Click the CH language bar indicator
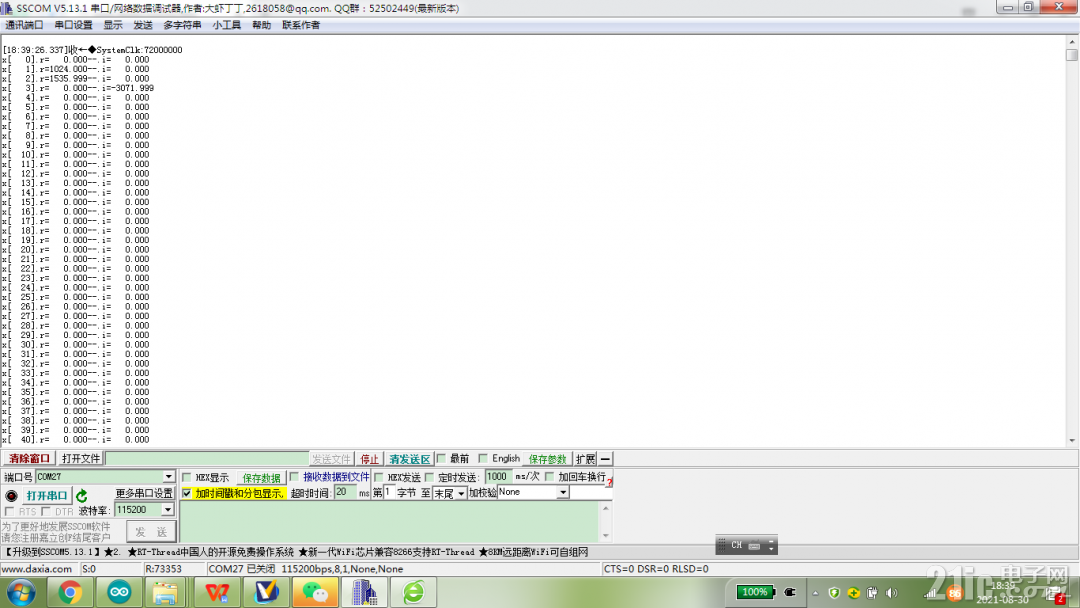Viewport: 1080px width, 608px height. [736, 545]
